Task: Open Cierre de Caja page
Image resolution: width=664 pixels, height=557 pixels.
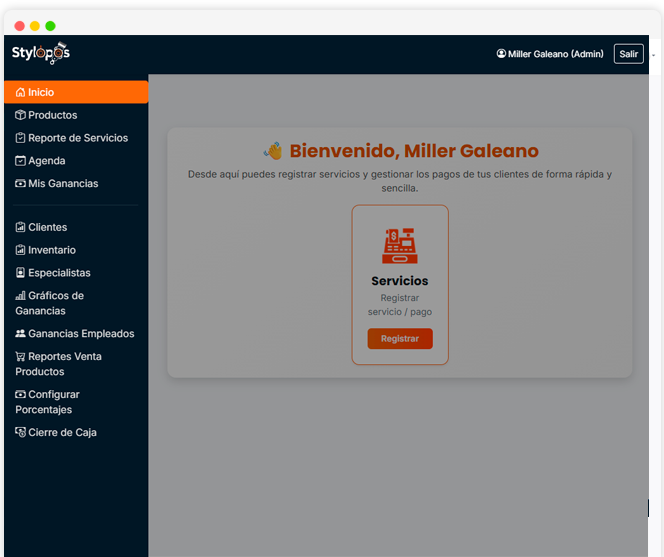Action: point(62,433)
